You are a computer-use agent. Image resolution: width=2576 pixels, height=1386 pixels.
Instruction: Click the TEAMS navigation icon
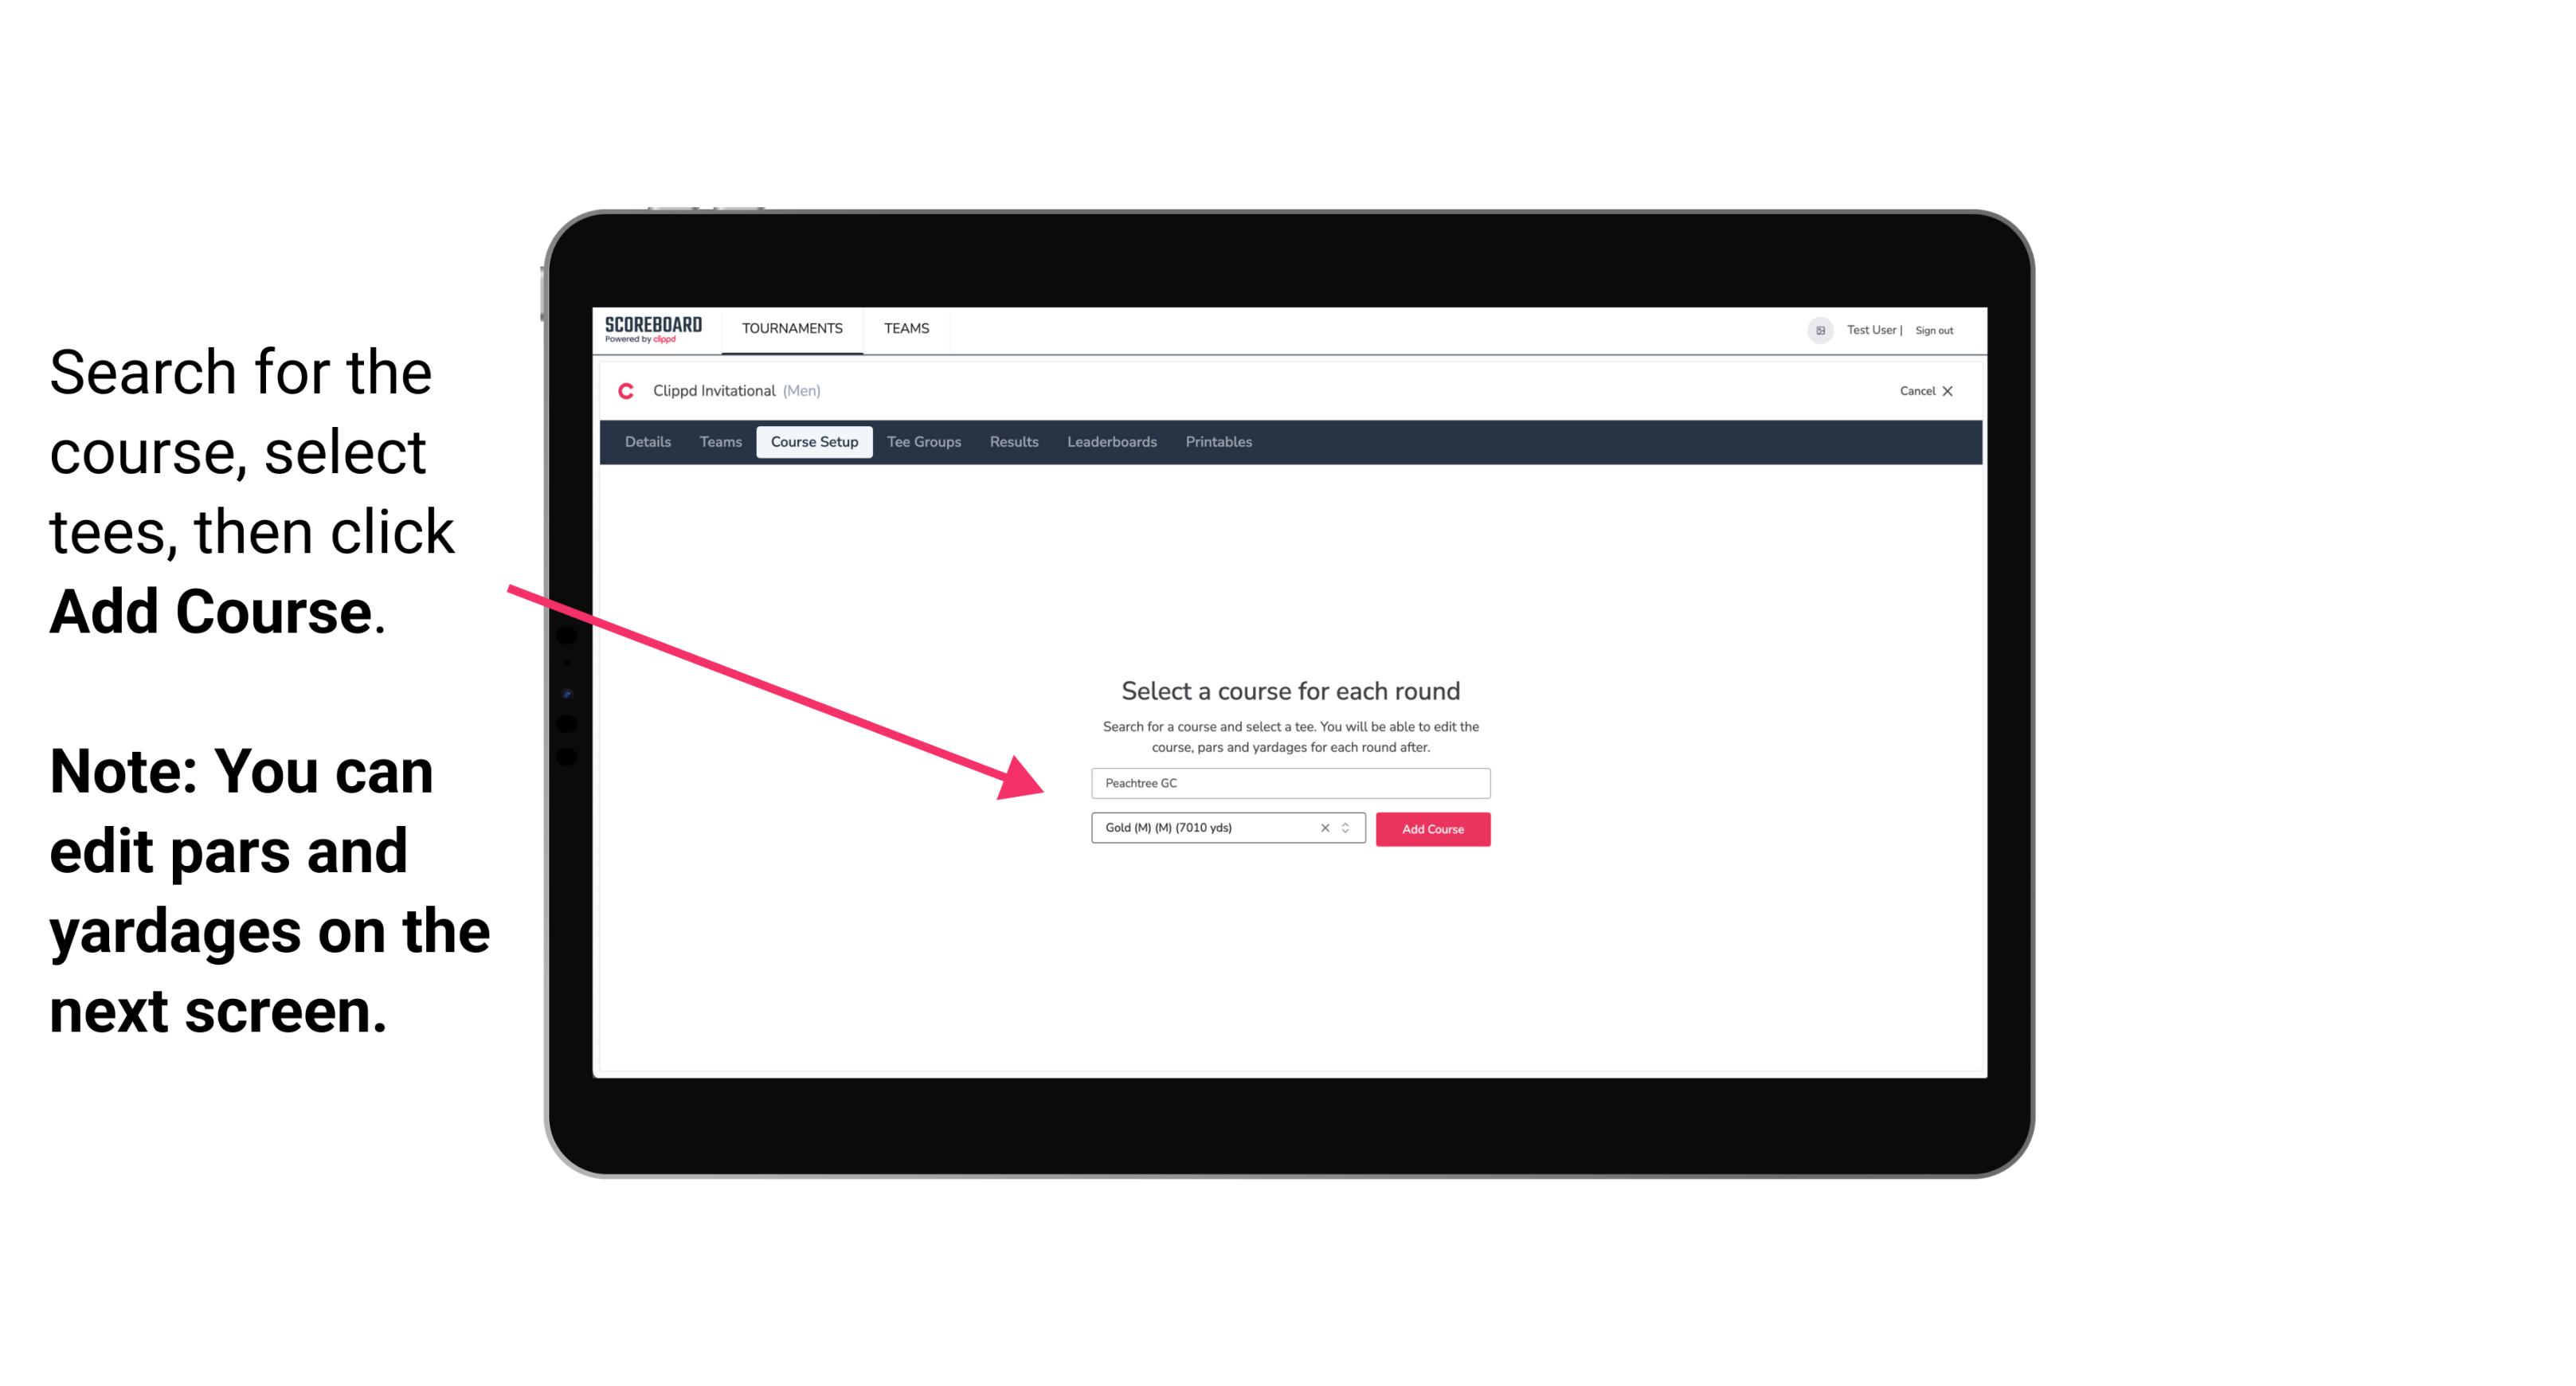(904, 327)
